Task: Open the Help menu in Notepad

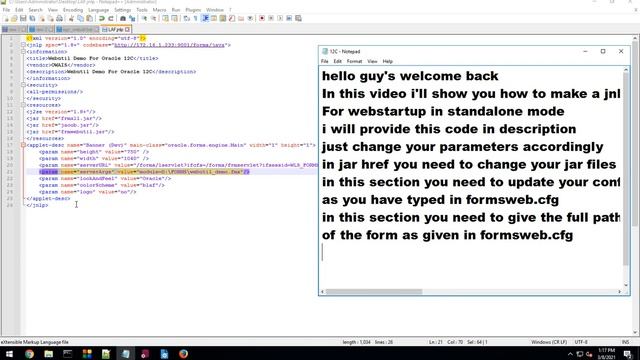Action: pyautogui.click(x=387, y=61)
